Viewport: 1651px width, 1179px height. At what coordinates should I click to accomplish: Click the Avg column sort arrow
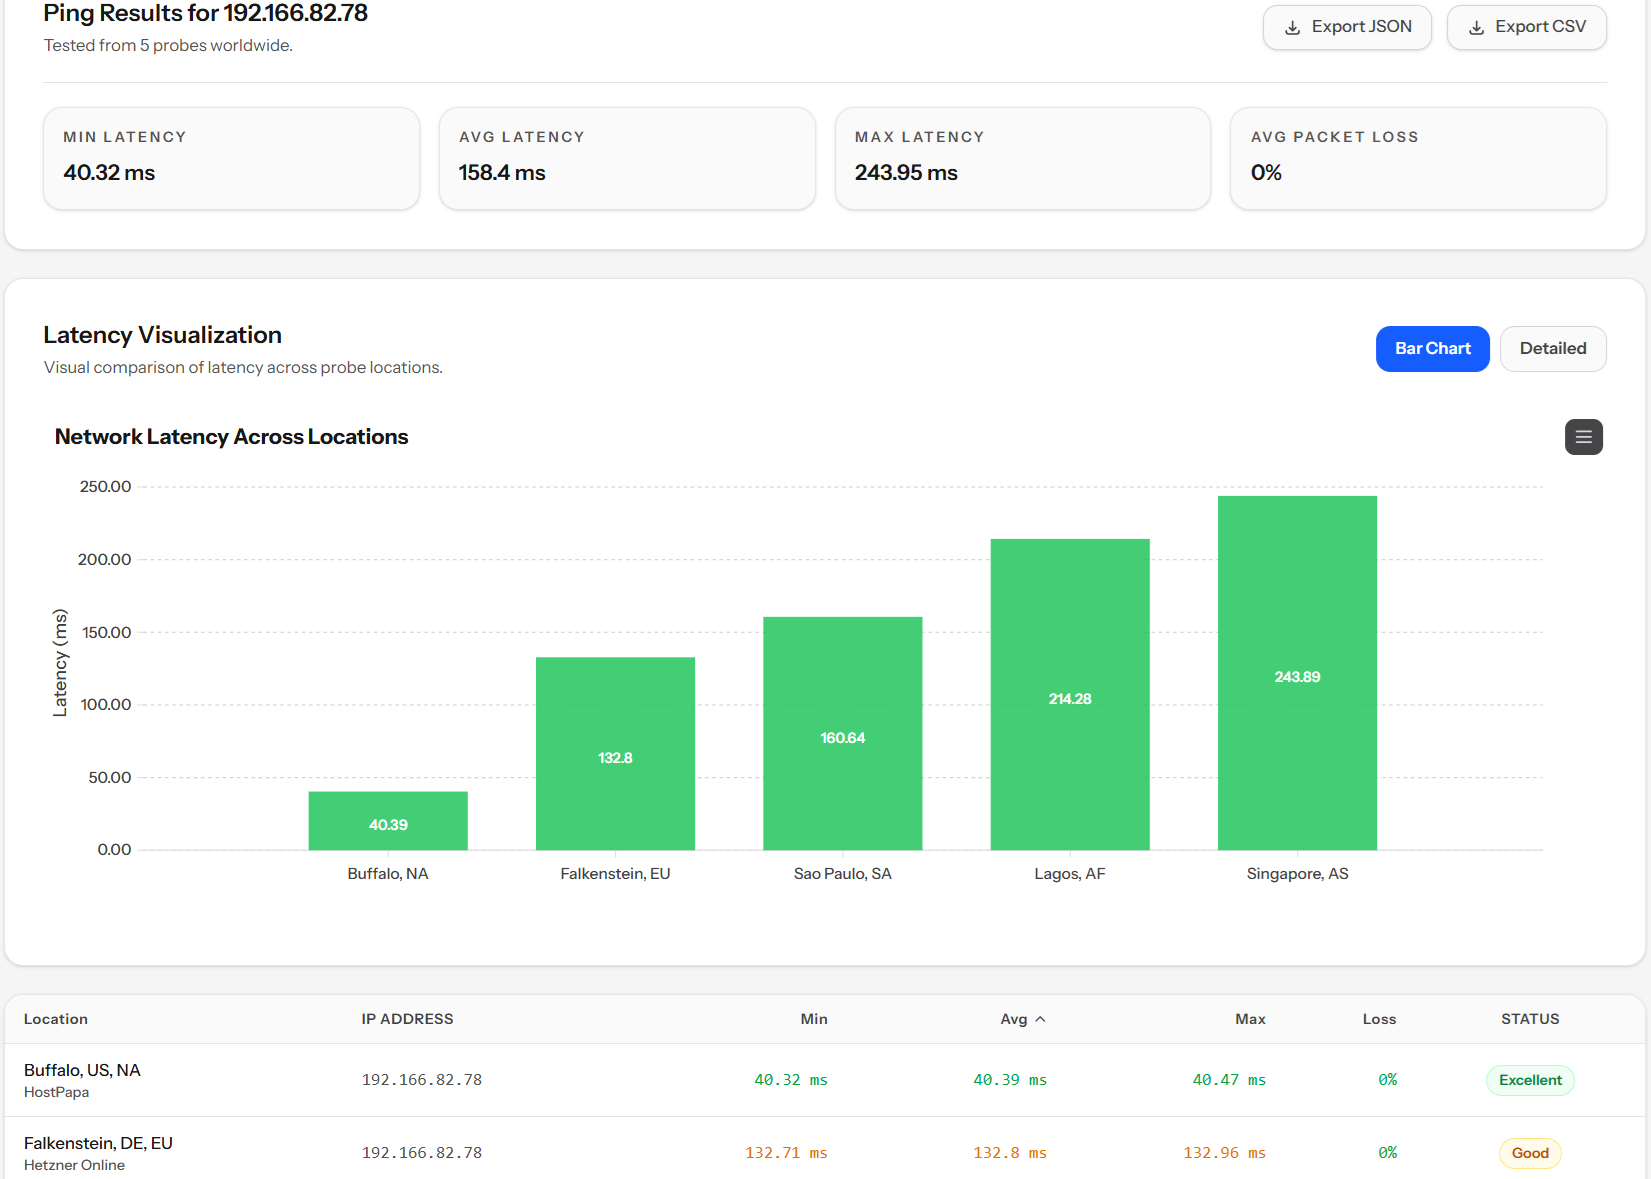point(1040,1019)
